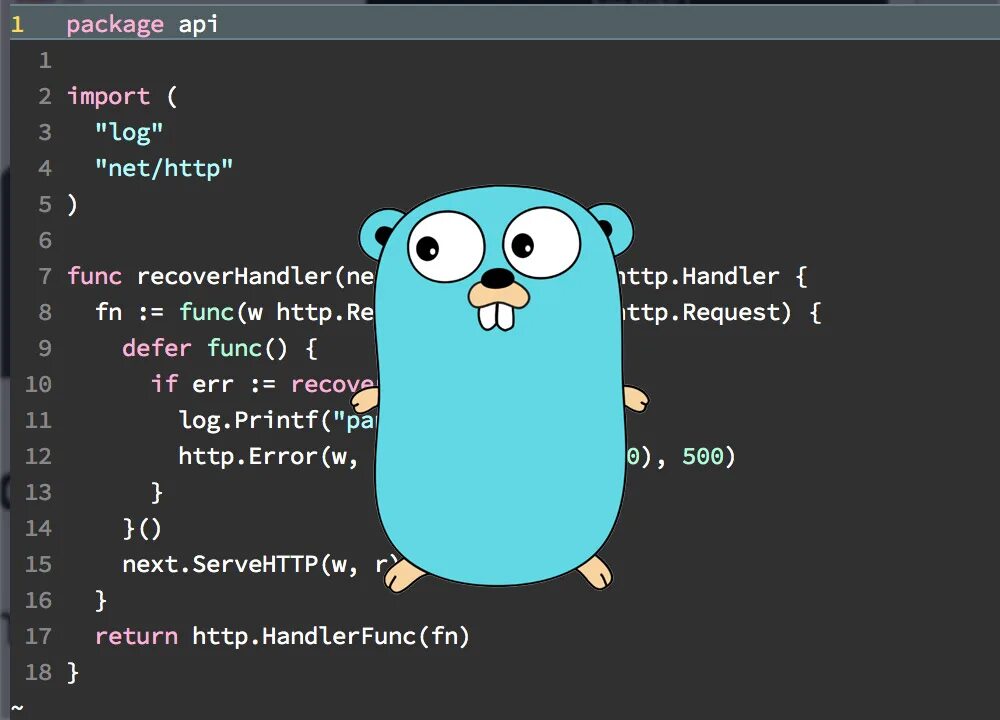1000x720 pixels.
Task: Click the closing parenthesis on line 5
Action: [72, 205]
